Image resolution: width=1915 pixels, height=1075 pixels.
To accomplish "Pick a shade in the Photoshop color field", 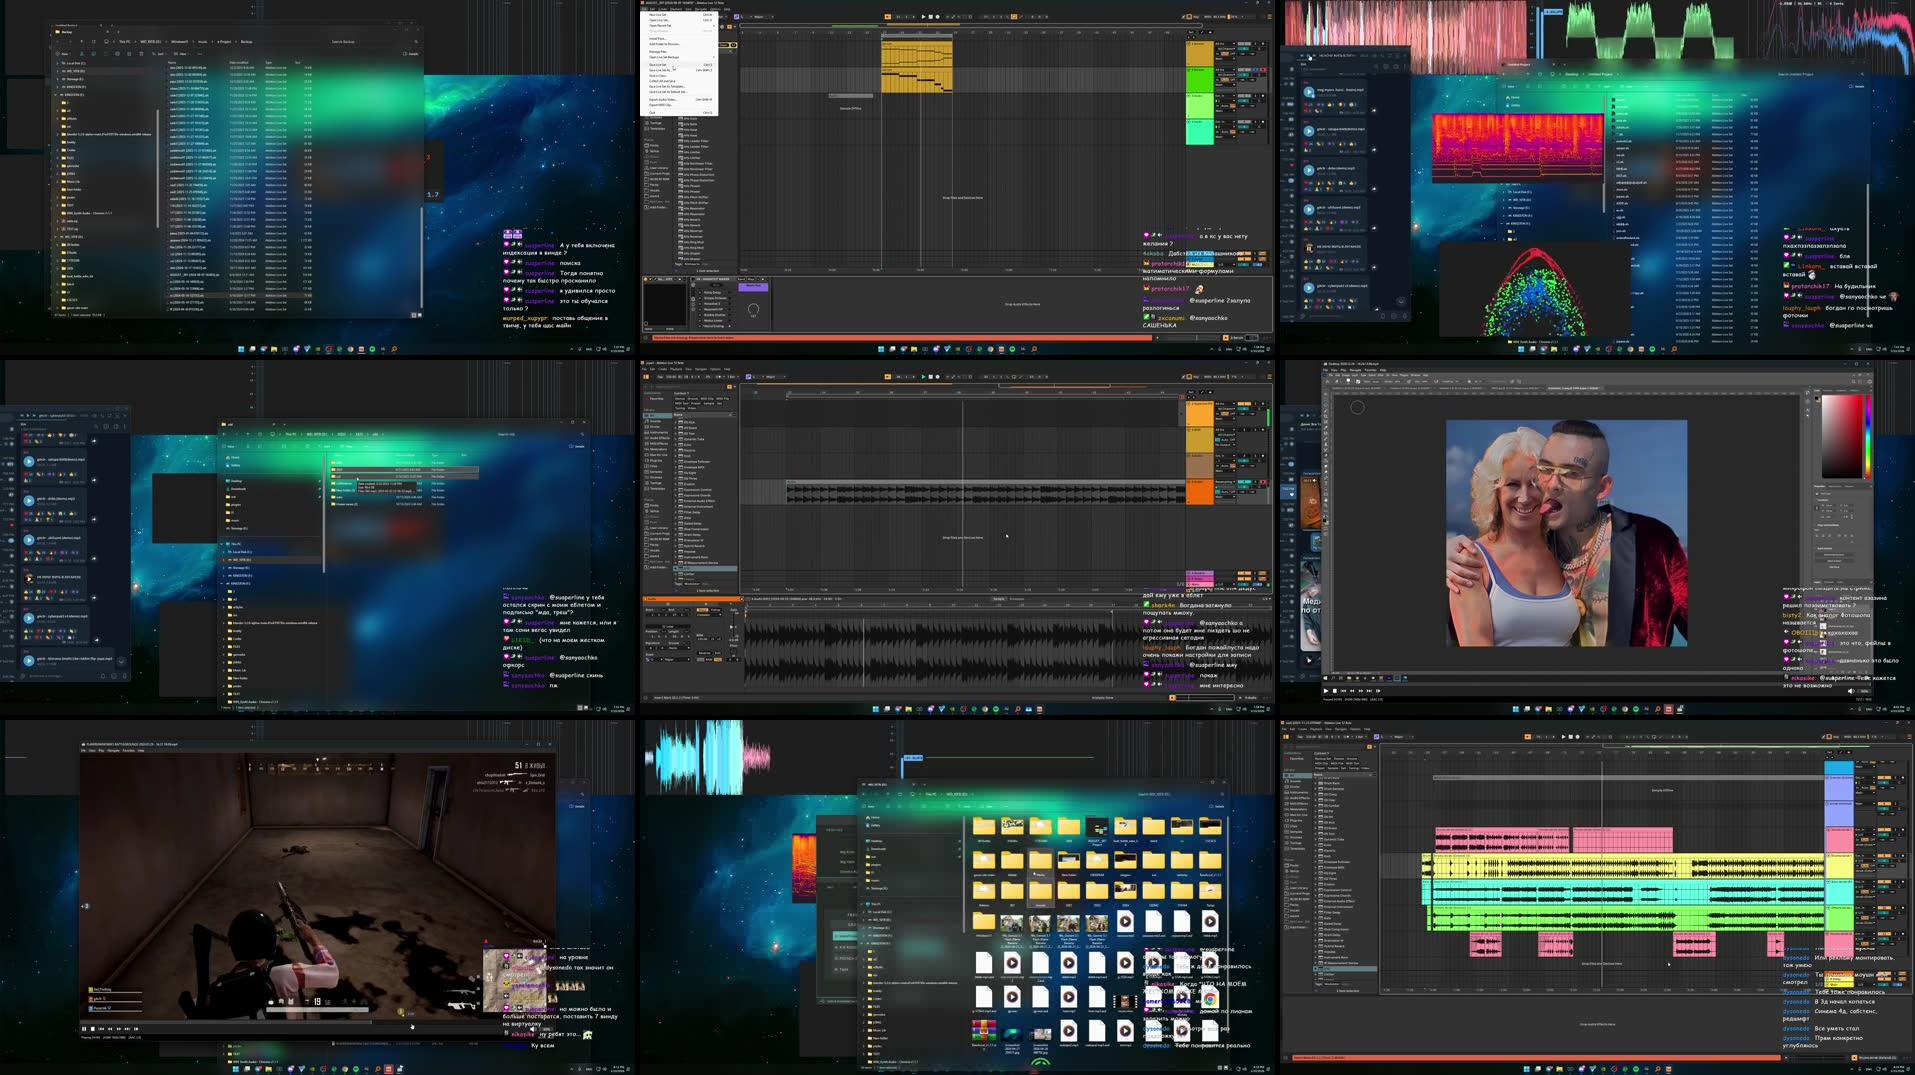I will tap(1842, 436).
